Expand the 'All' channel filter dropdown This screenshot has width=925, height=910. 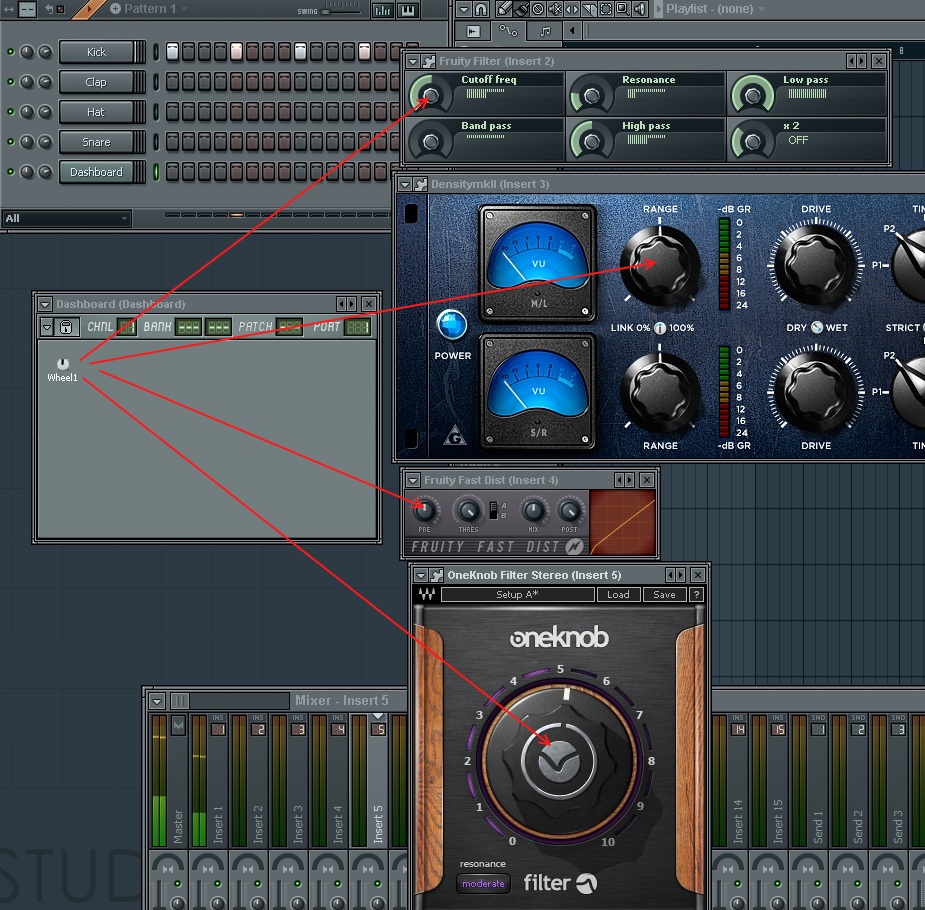(x=124, y=218)
